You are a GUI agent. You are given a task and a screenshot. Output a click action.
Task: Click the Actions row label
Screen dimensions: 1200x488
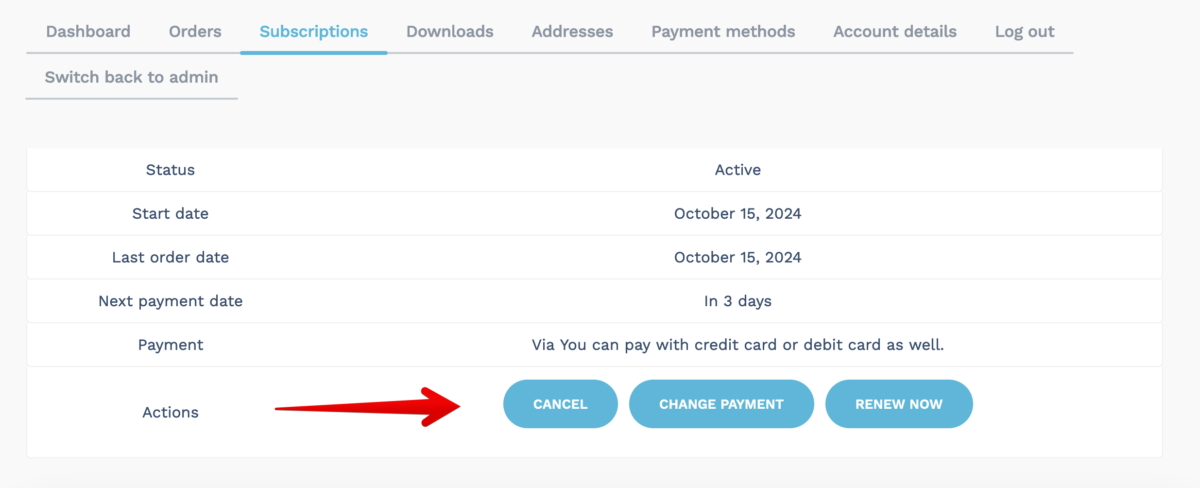(x=170, y=412)
